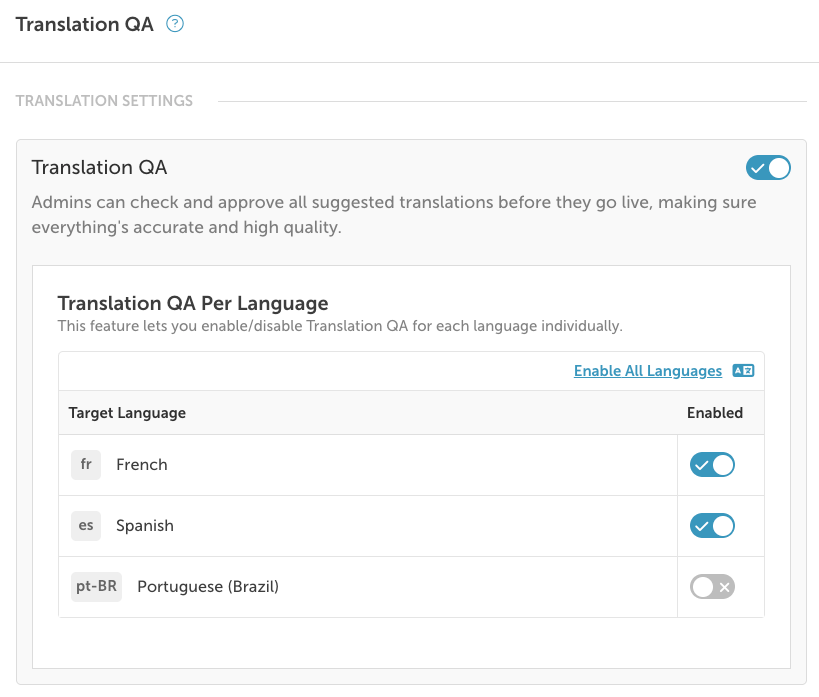Open the help icon beside the page title
819x697 pixels.
click(x=175, y=25)
